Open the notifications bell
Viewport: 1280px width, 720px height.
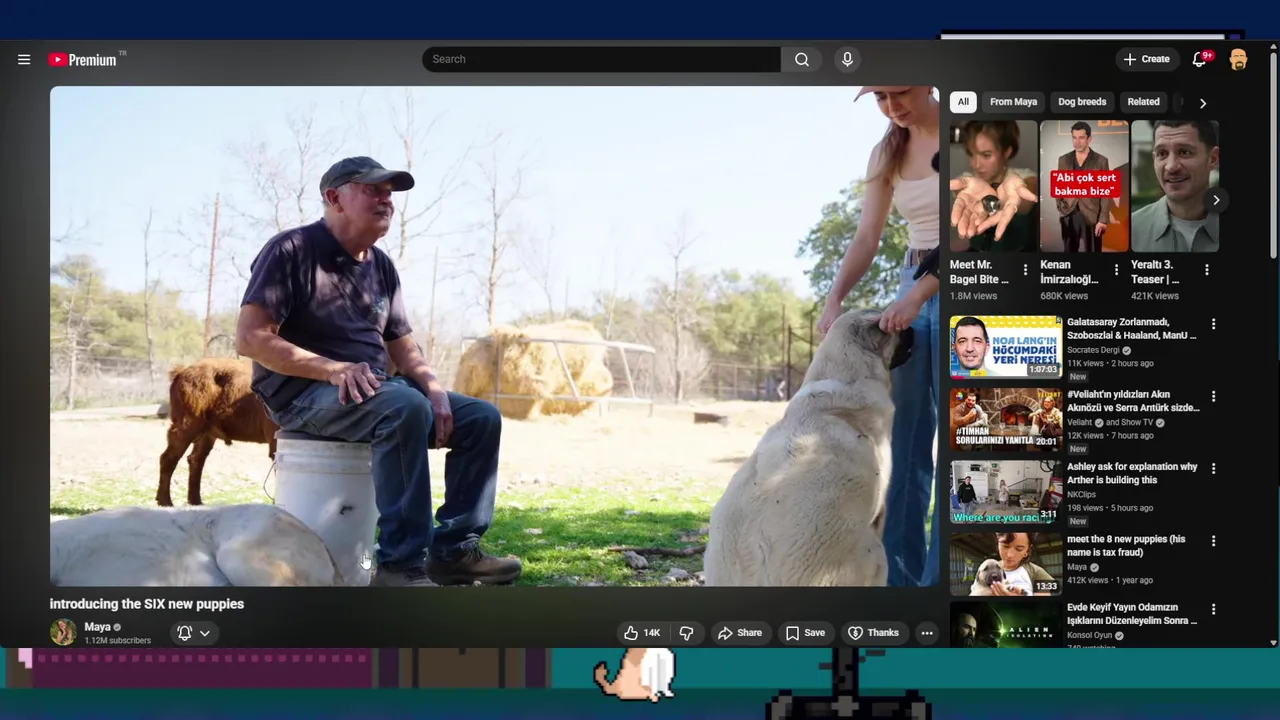coord(1199,60)
